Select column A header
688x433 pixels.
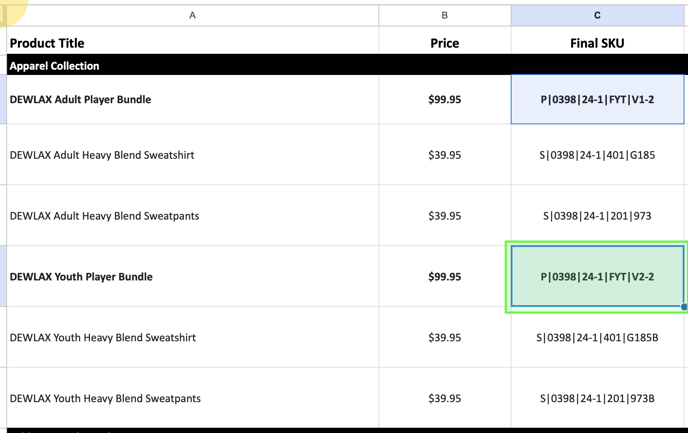point(192,15)
